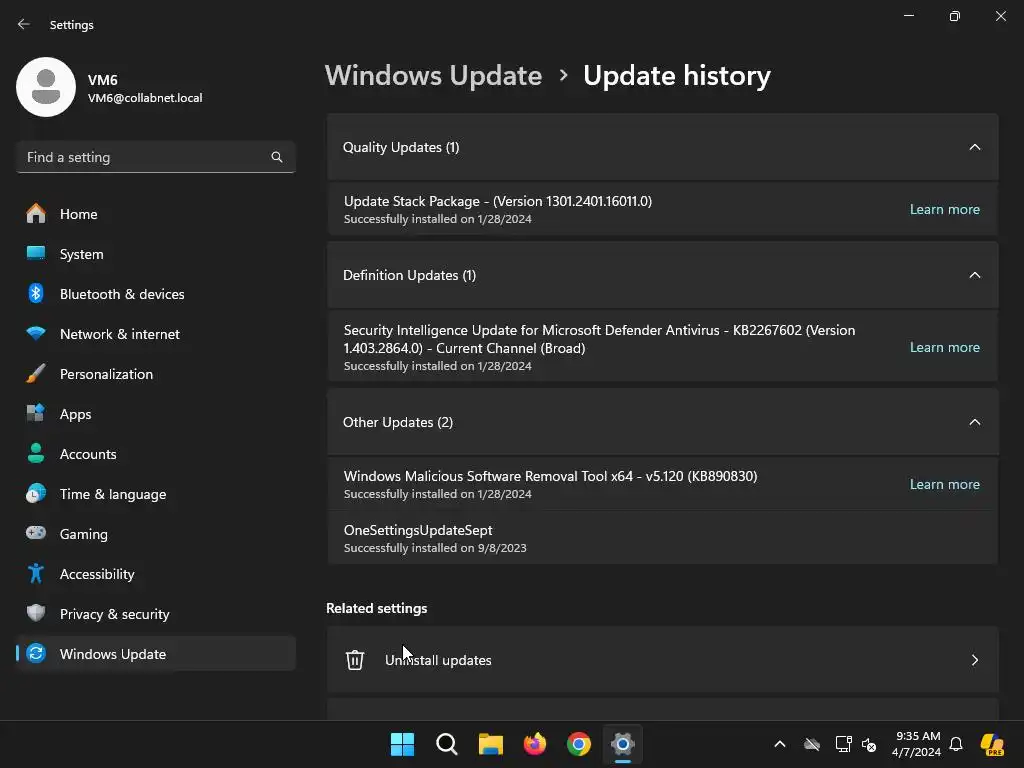This screenshot has height=768, width=1024.
Task: Click the Windows Update sync icon
Action: coord(36,653)
